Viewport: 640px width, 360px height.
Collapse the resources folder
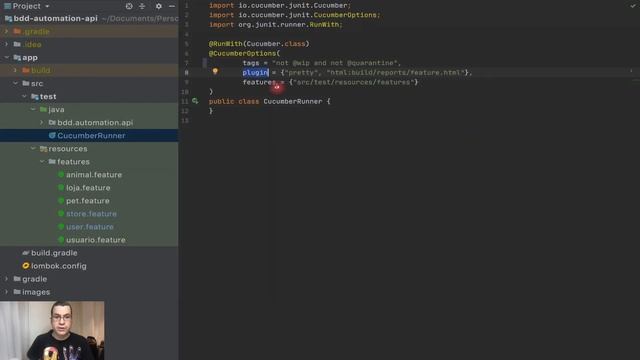(x=33, y=149)
